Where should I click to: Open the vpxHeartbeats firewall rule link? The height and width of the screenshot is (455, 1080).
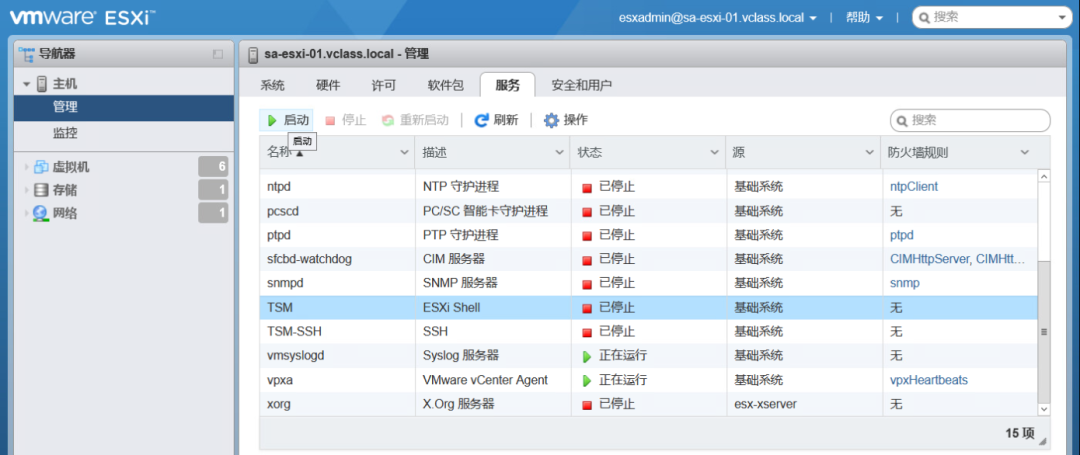point(928,381)
